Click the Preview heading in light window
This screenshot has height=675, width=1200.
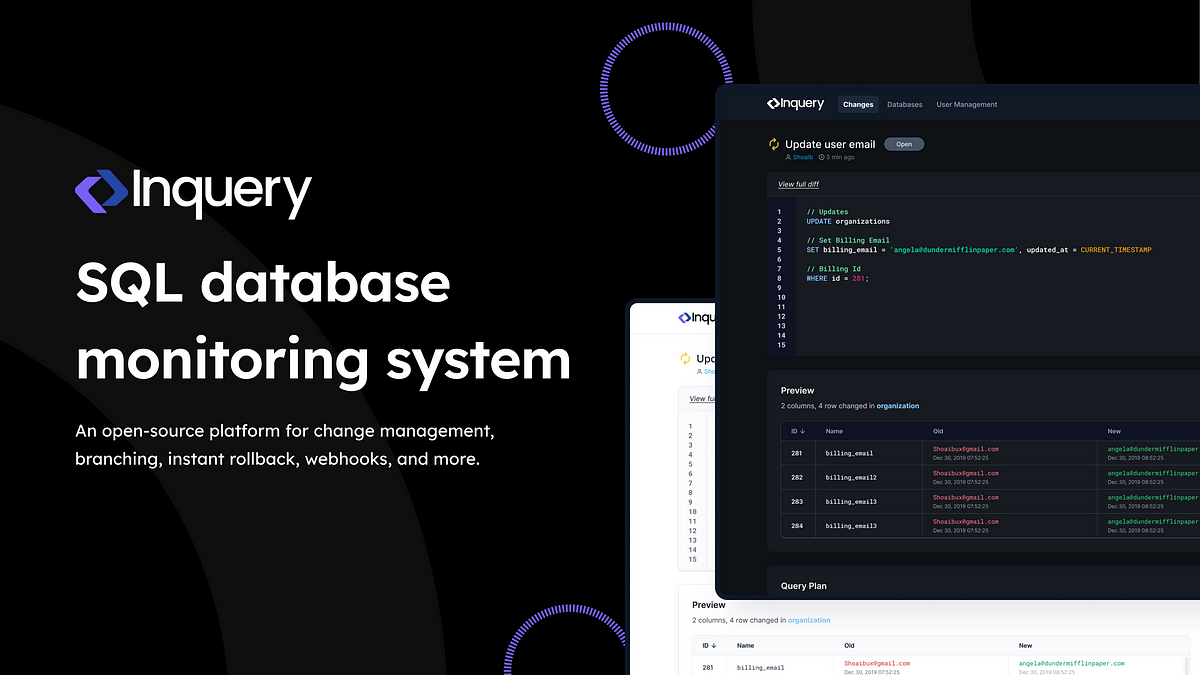(709, 605)
